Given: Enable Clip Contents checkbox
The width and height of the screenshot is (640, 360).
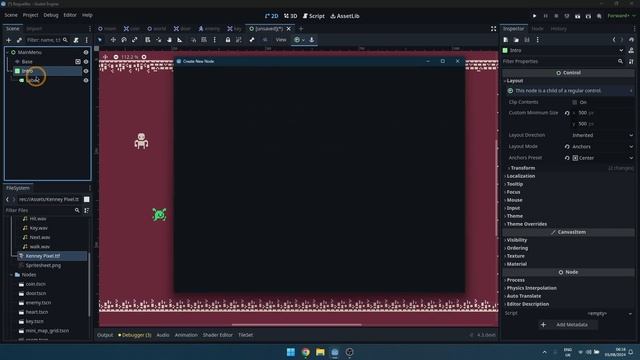Looking at the screenshot, I should [x=574, y=102].
